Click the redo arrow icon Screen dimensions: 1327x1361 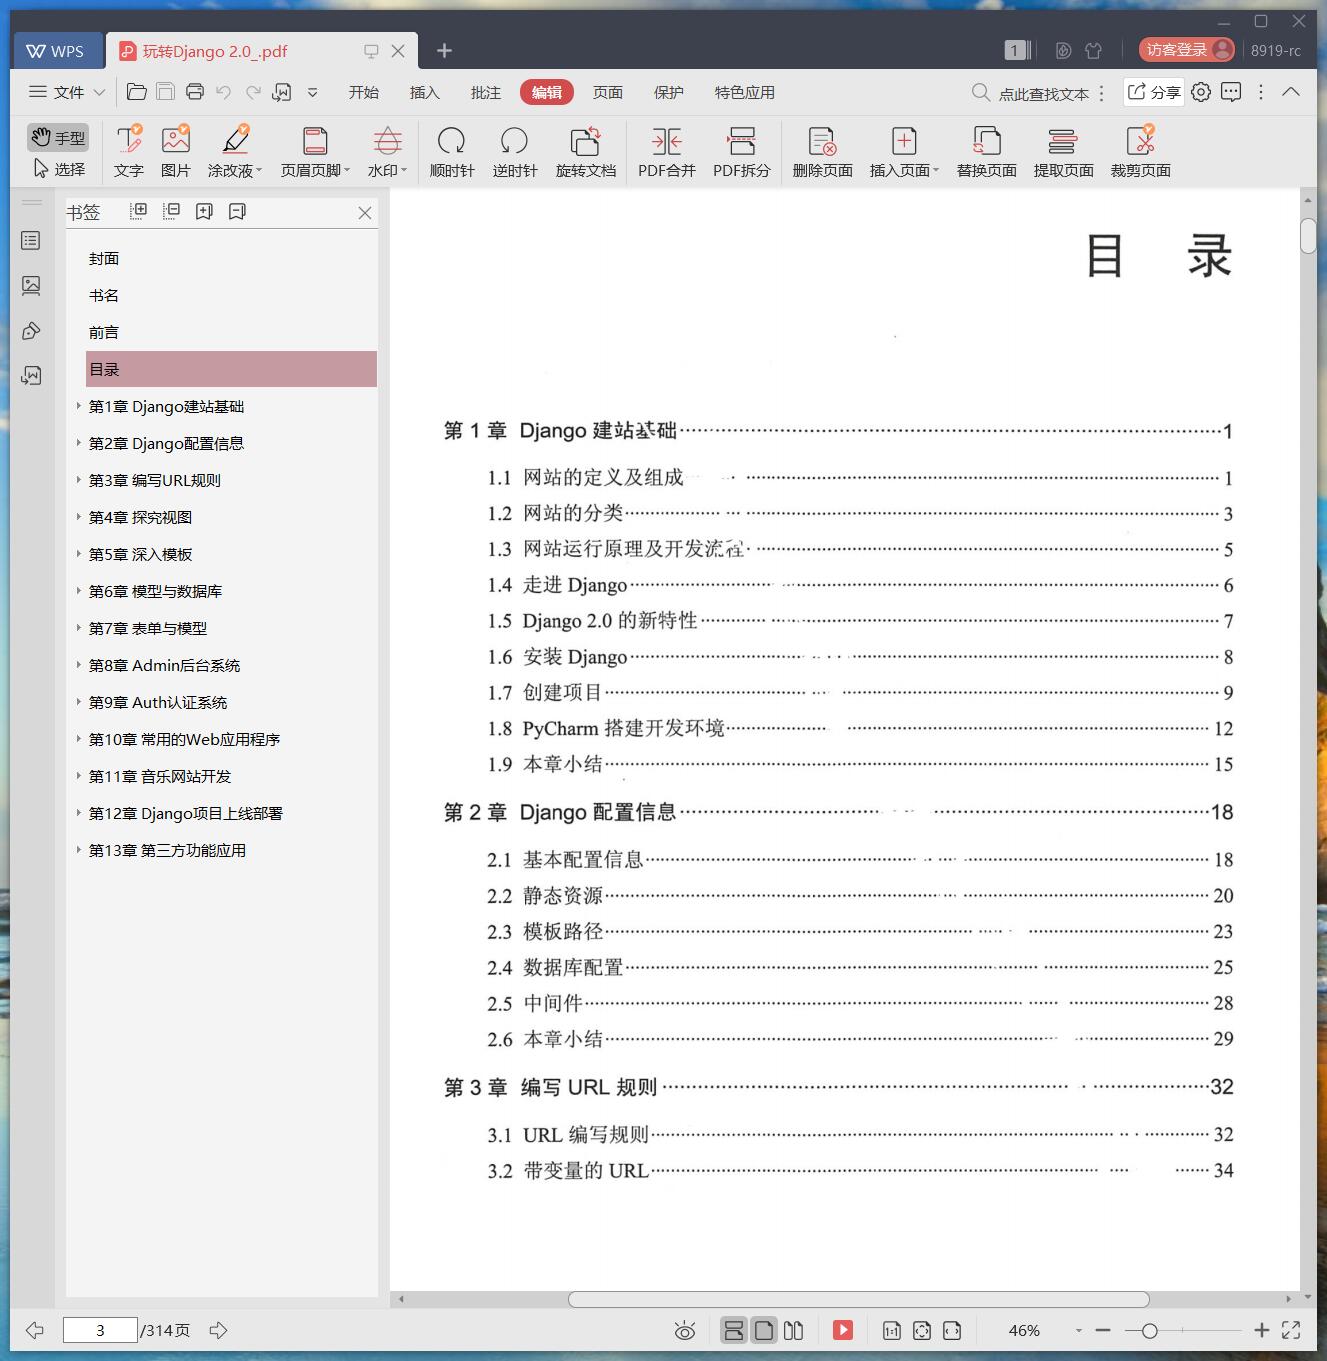253,92
